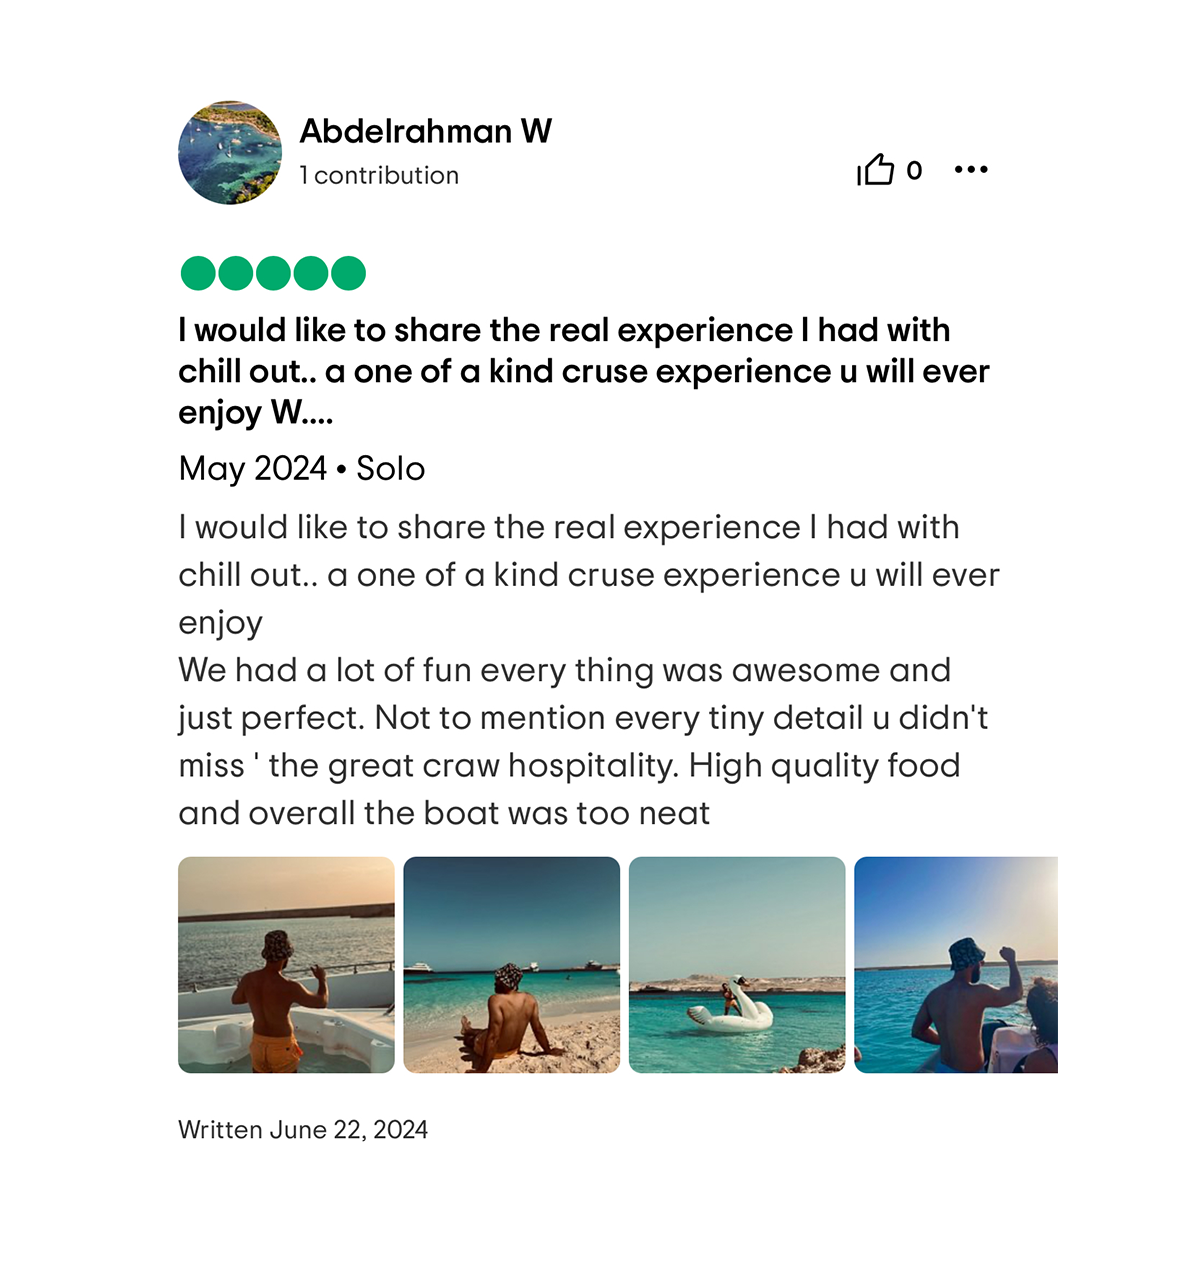Image resolution: width=1200 pixels, height=1287 pixels.
Task: Click the thumbs-up helpful icon
Action: 875,170
